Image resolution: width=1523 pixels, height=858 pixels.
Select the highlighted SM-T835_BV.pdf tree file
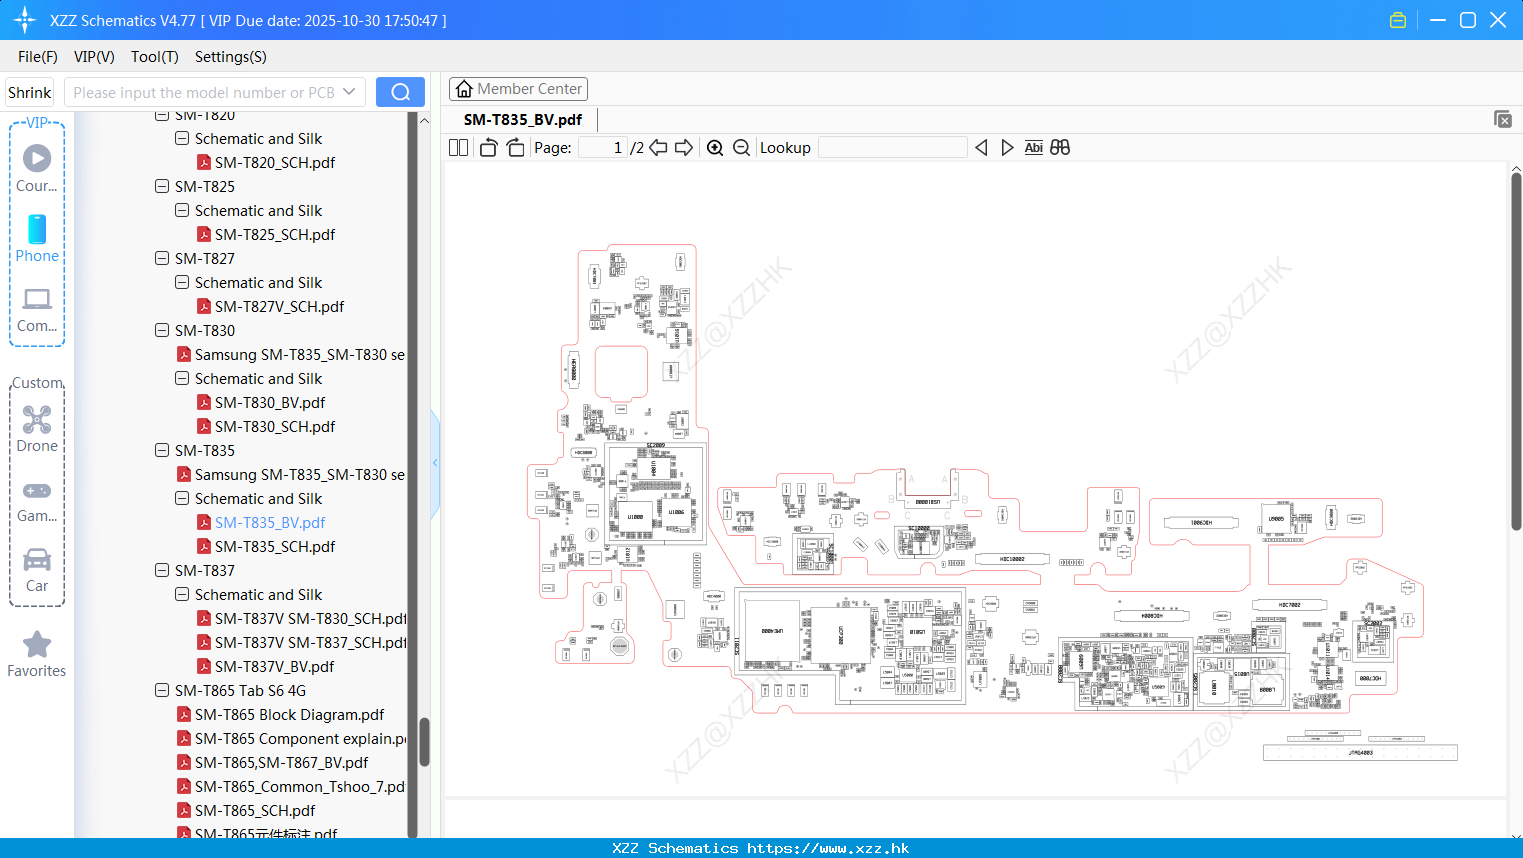pos(270,522)
